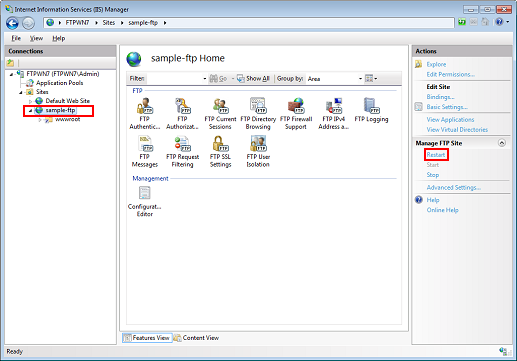Click the Restart link under Manage FTP Site

[x=436, y=155]
